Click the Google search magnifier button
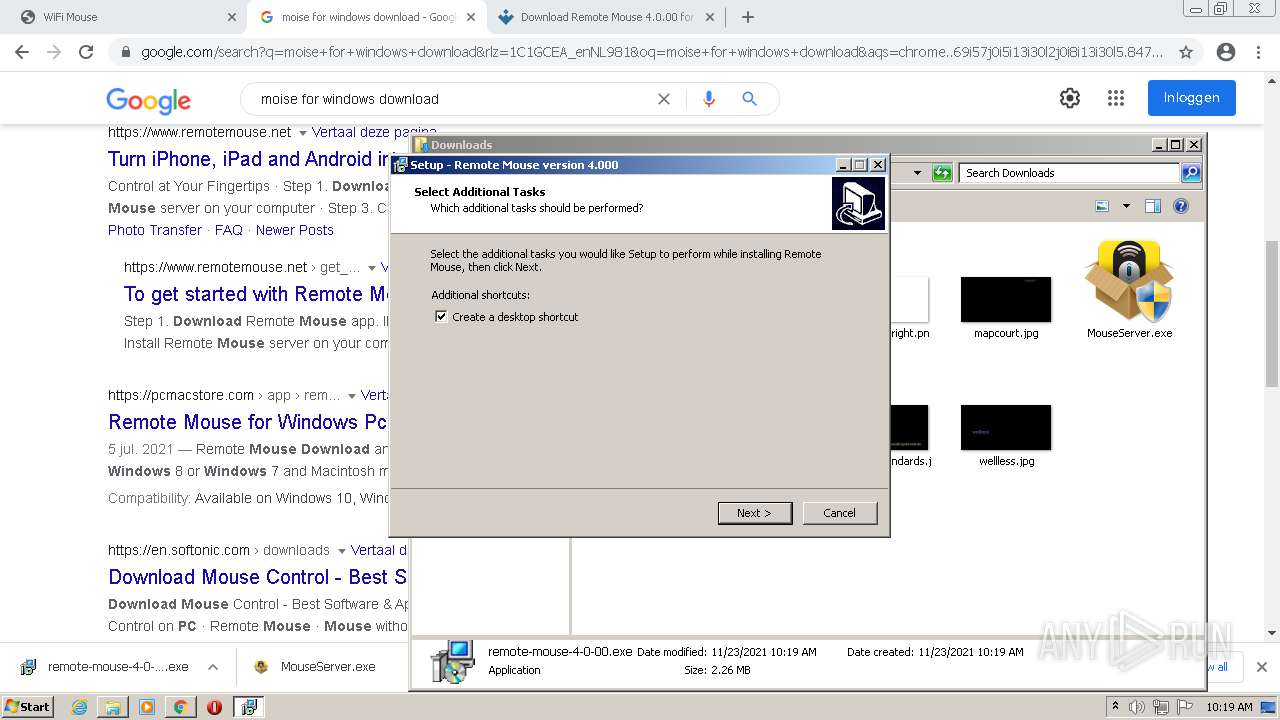1280x720 pixels. tap(749, 99)
